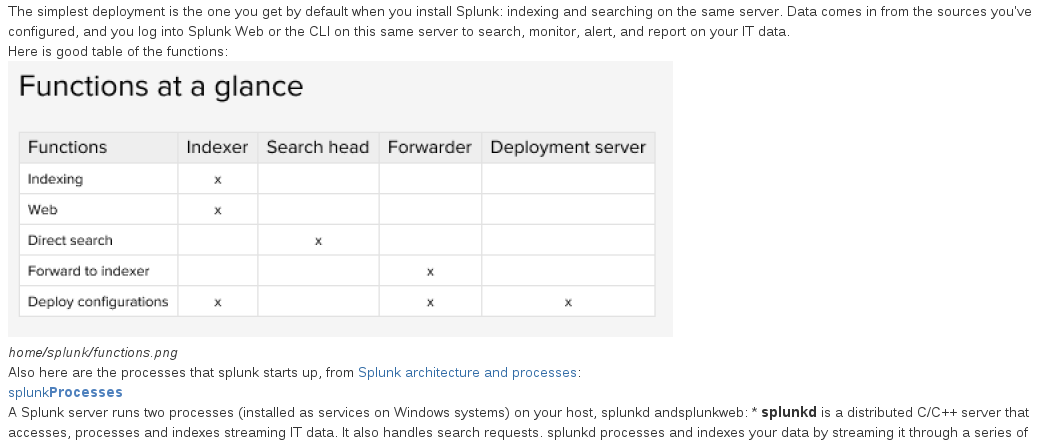Click 'Here is good table of the functions:' line
This screenshot has height=444, width=1055.
[x=118, y=52]
